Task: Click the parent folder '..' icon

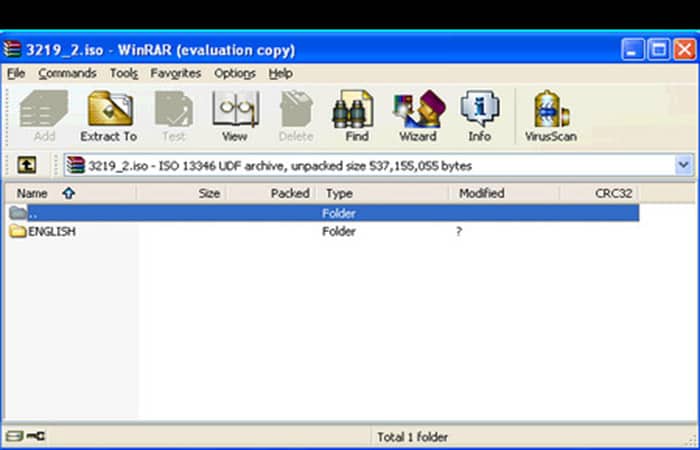Action: [18, 213]
